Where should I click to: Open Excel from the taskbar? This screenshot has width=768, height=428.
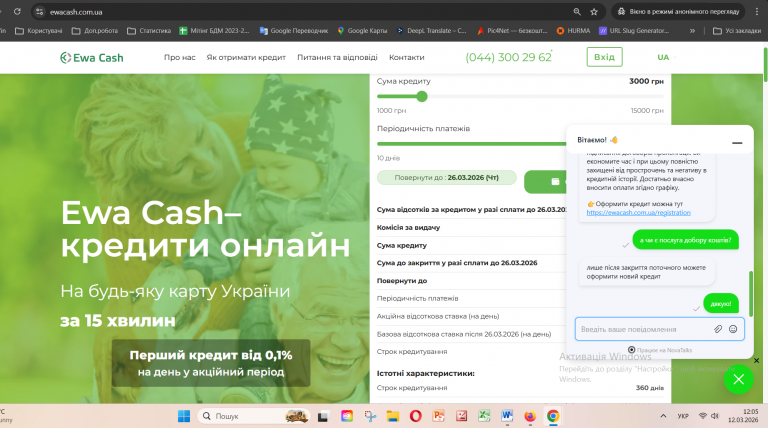coord(484,416)
